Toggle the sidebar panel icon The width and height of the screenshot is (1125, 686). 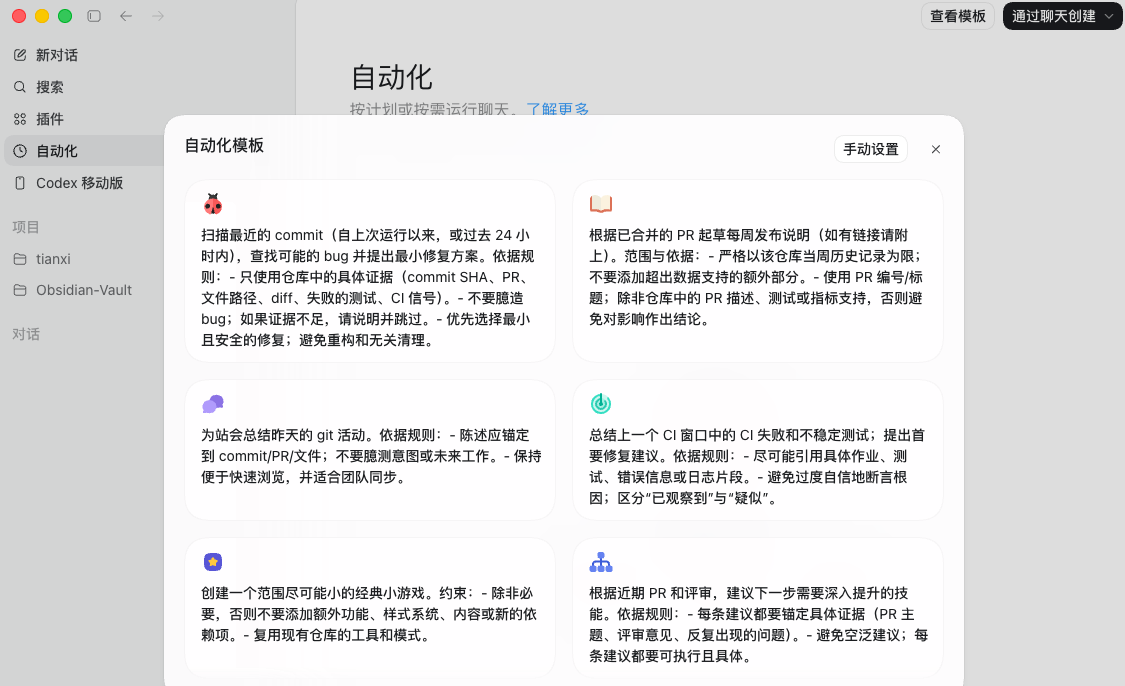pyautogui.click(x=94, y=16)
